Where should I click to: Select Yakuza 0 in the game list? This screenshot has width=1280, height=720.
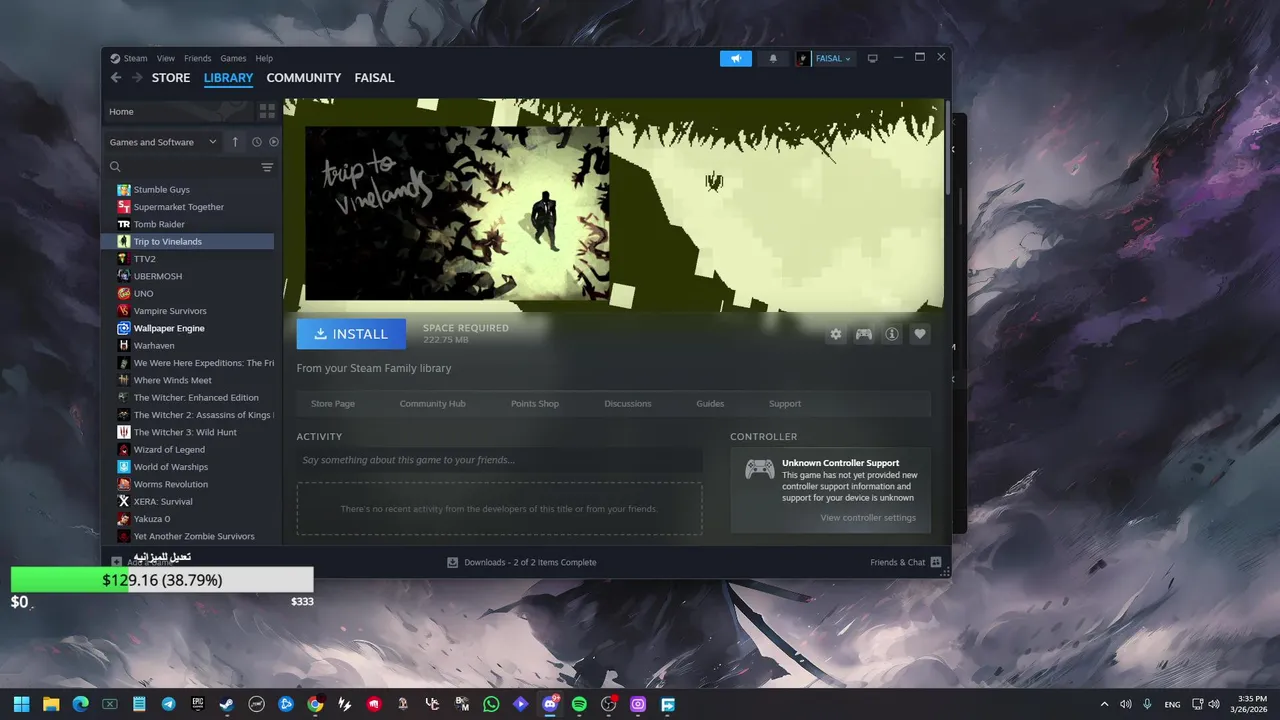pos(188,519)
